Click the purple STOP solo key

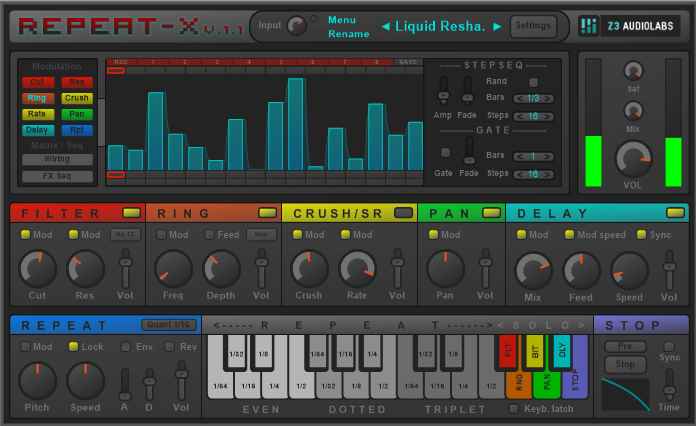point(575,384)
